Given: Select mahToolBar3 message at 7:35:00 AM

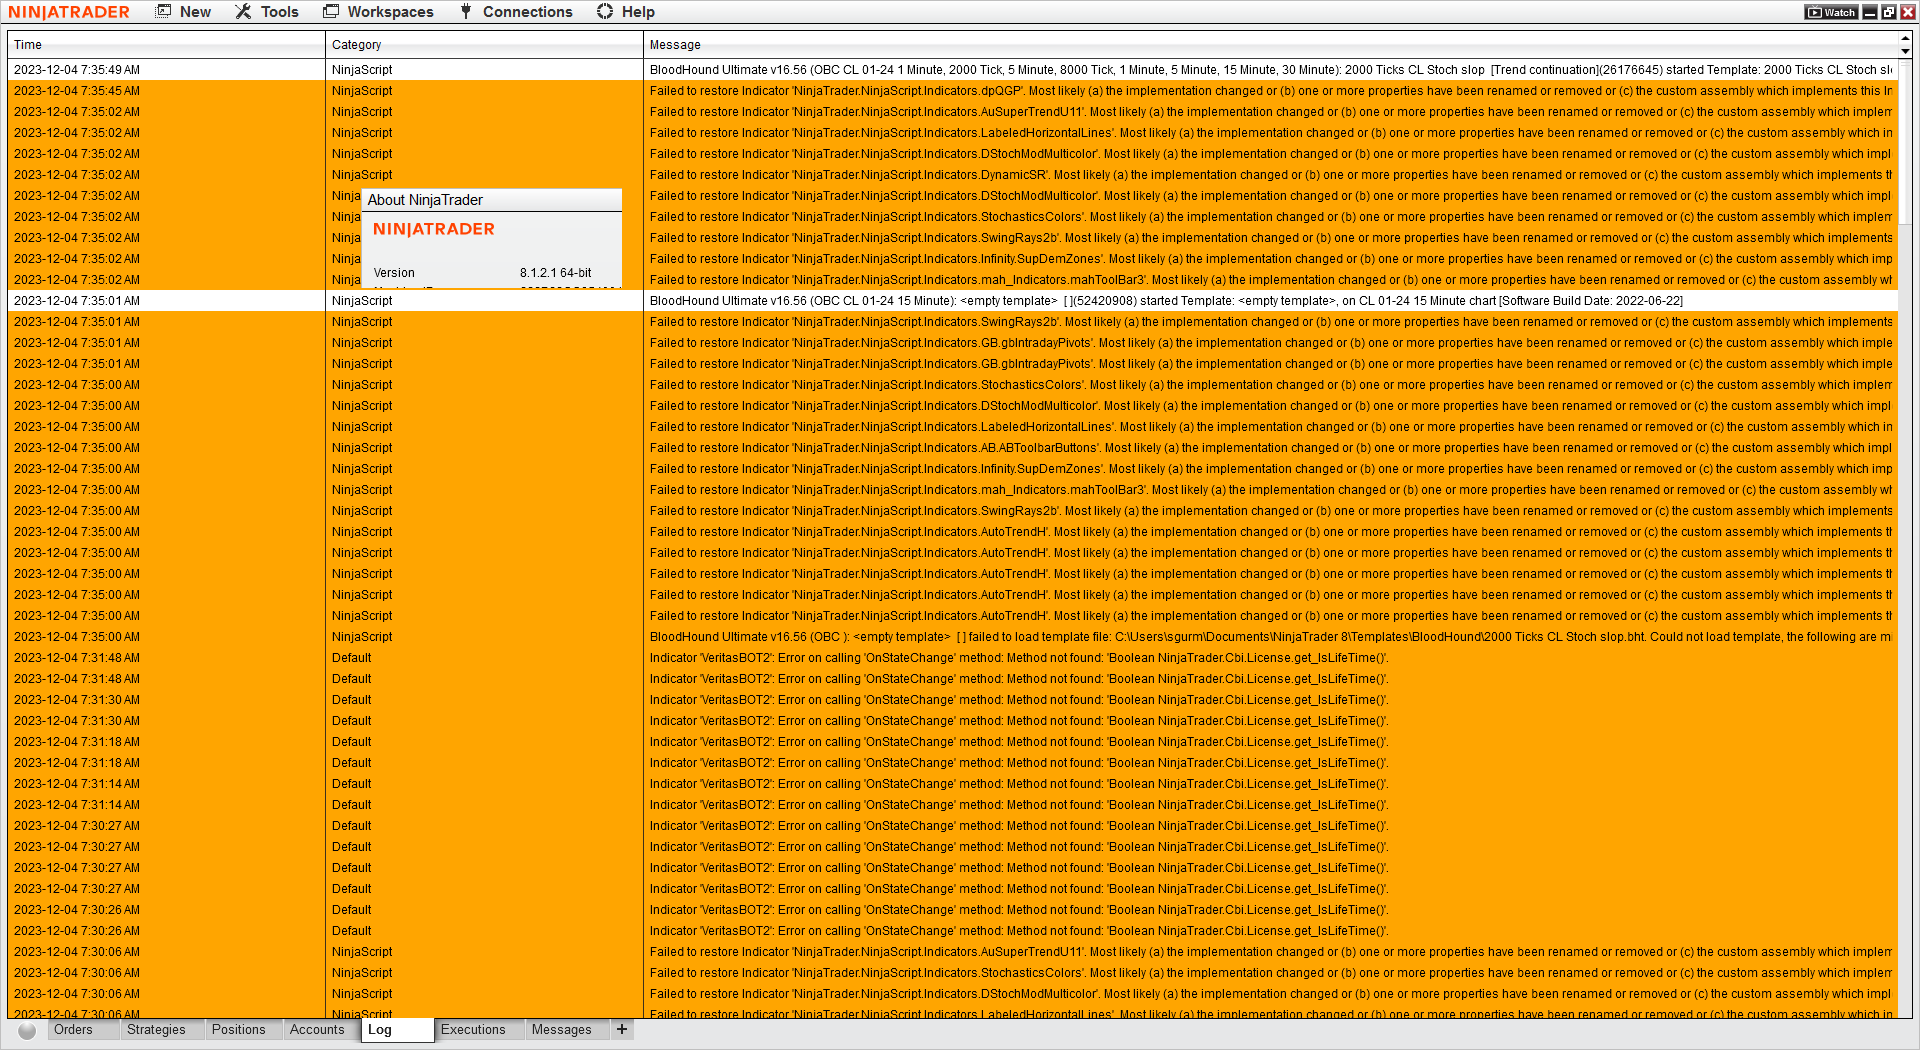Looking at the screenshot, I should 1271,490.
